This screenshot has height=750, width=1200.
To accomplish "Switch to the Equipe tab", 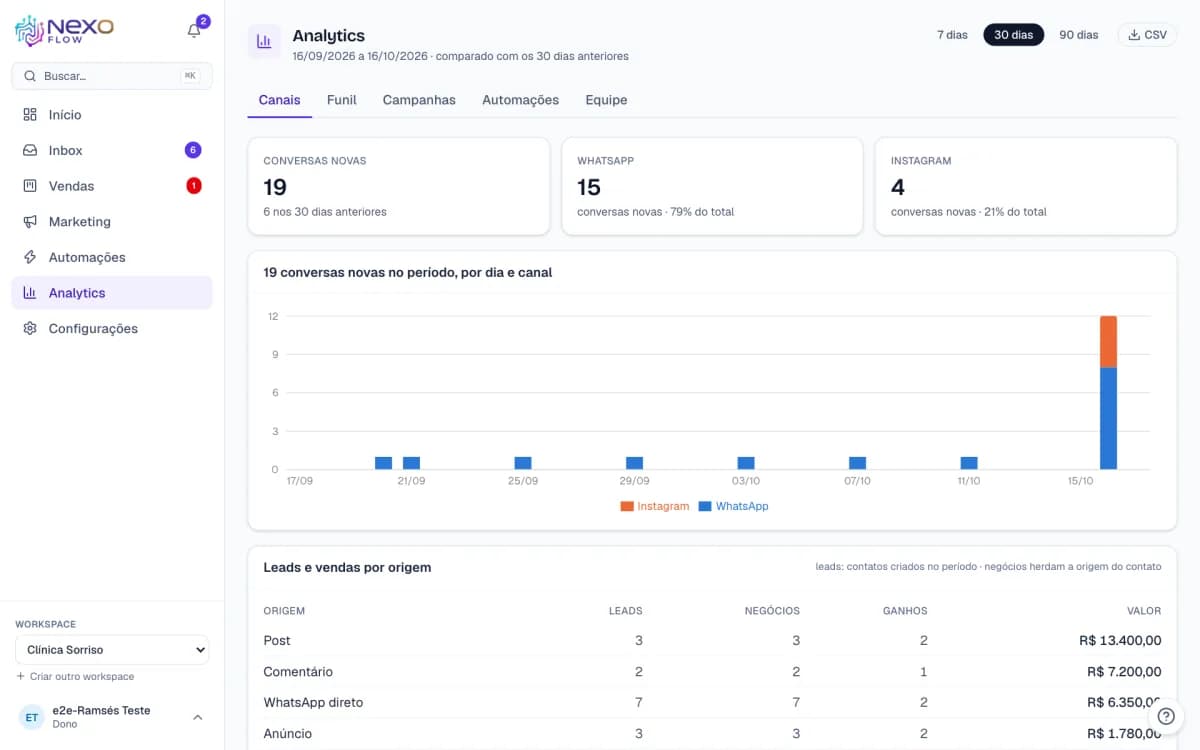I will (x=606, y=100).
